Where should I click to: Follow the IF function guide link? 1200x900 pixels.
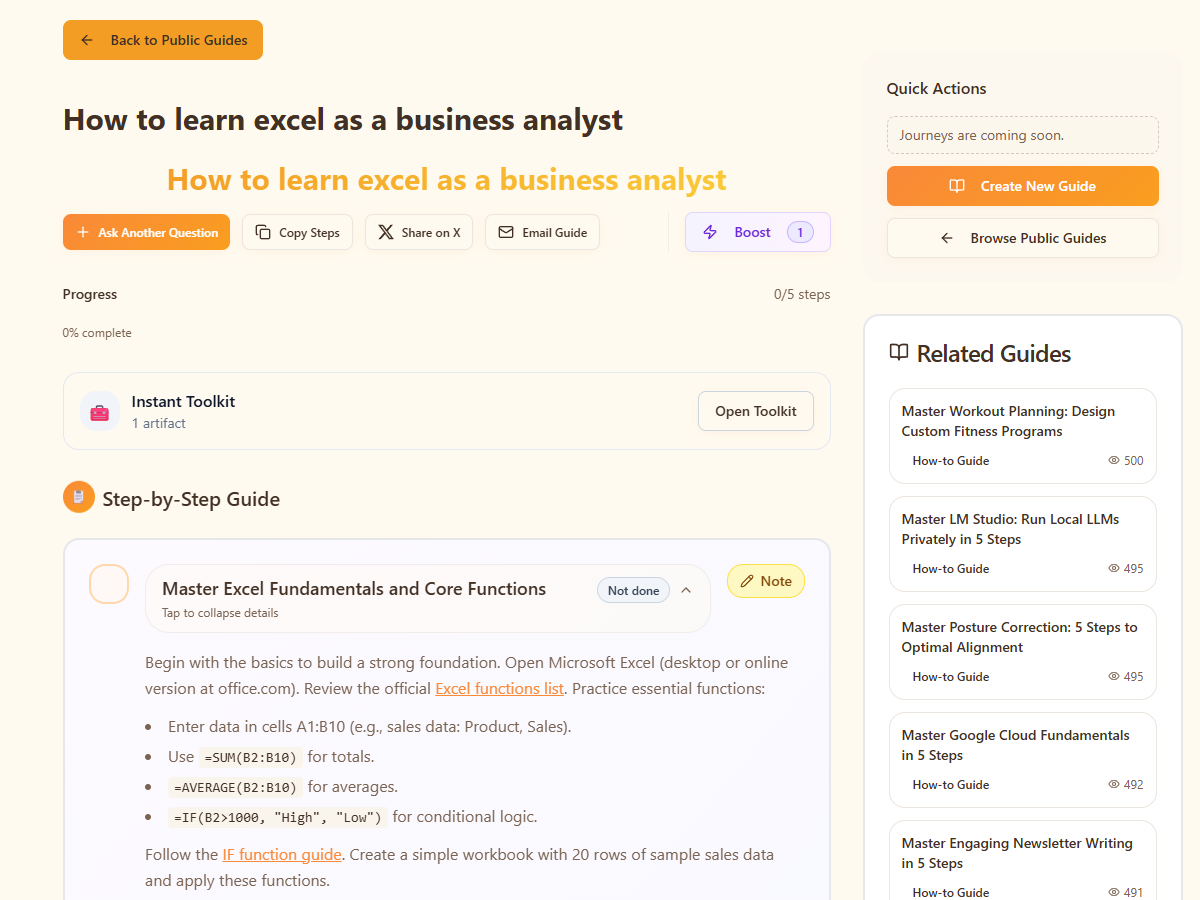pyautogui.click(x=282, y=855)
